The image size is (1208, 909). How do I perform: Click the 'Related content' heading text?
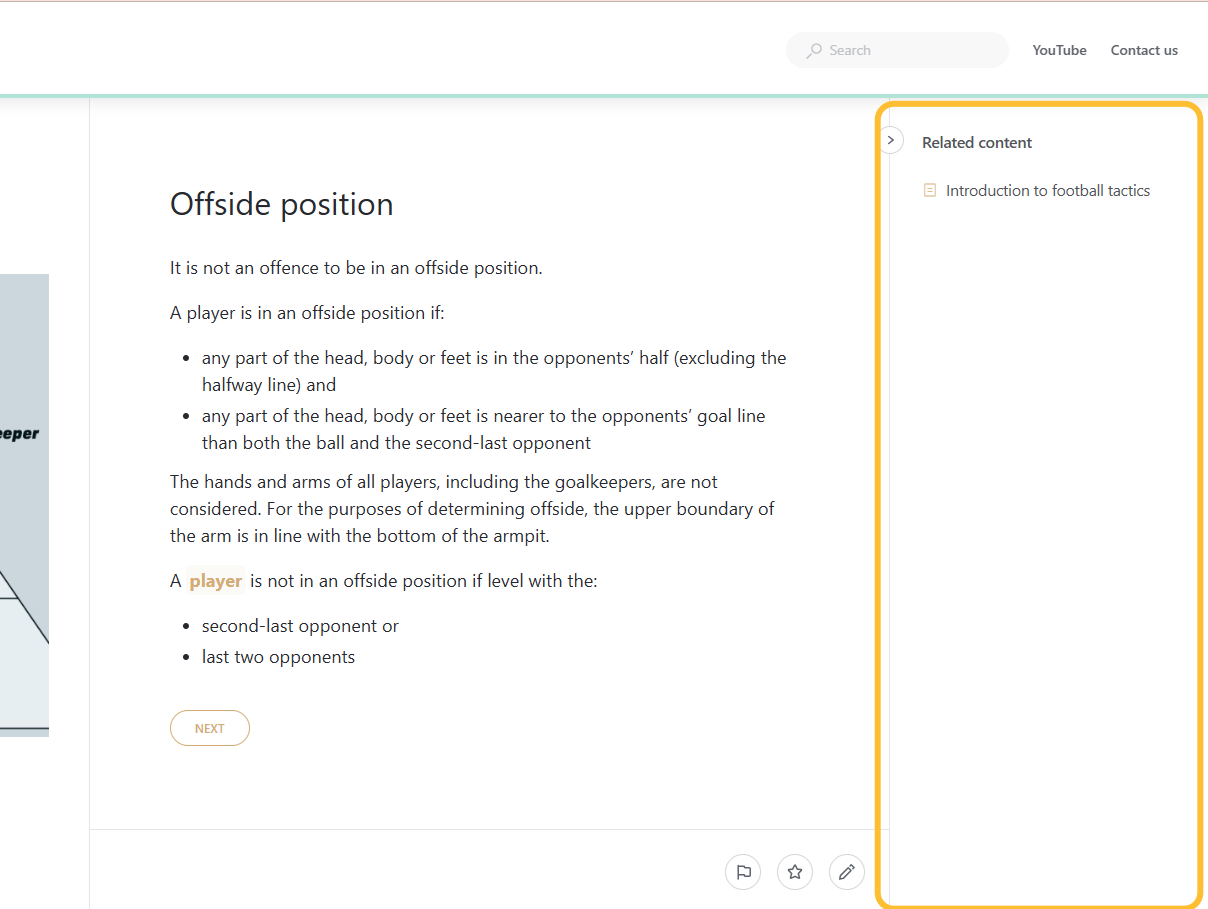(x=977, y=143)
